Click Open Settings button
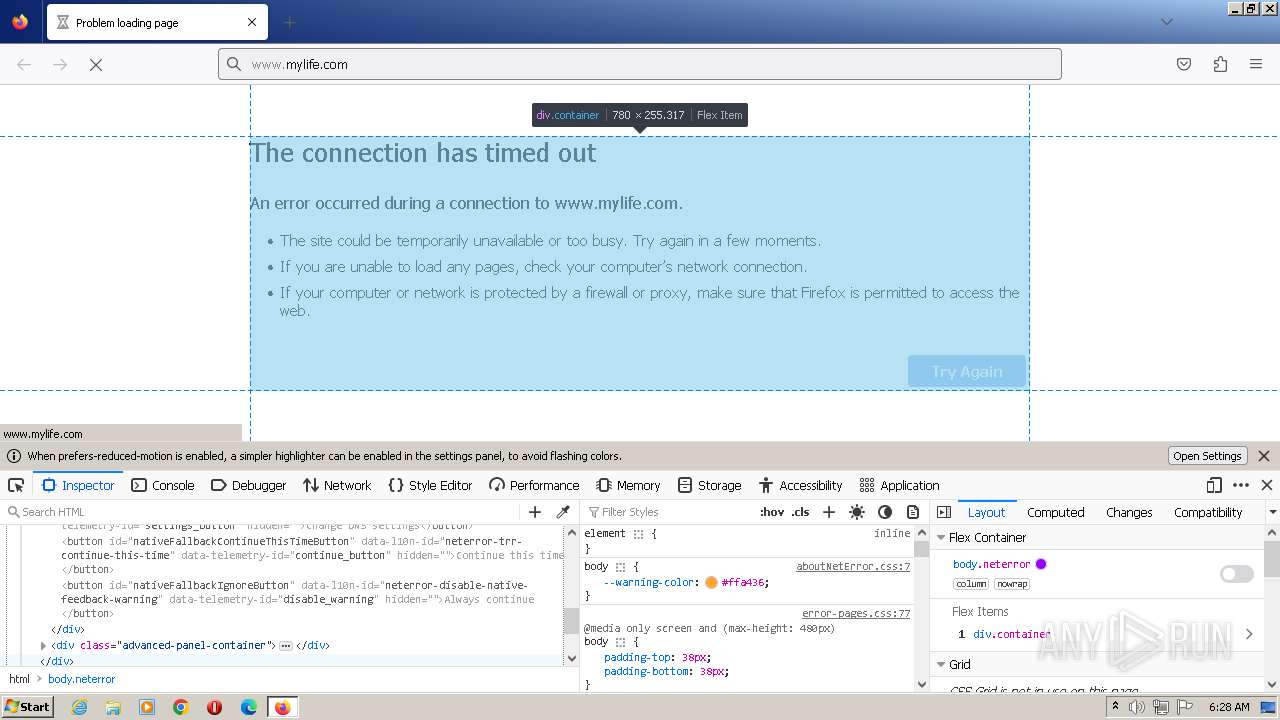 coord(1207,456)
